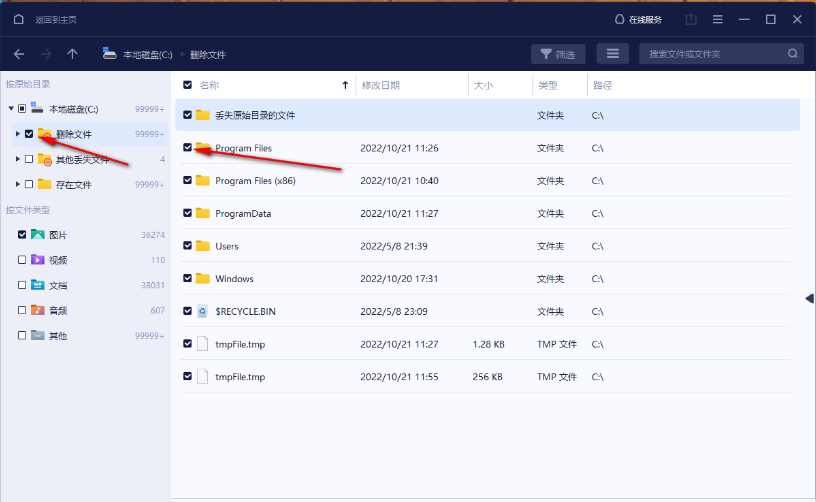Sort by the type column header
Image resolution: width=816 pixels, height=502 pixels.
coord(547,85)
